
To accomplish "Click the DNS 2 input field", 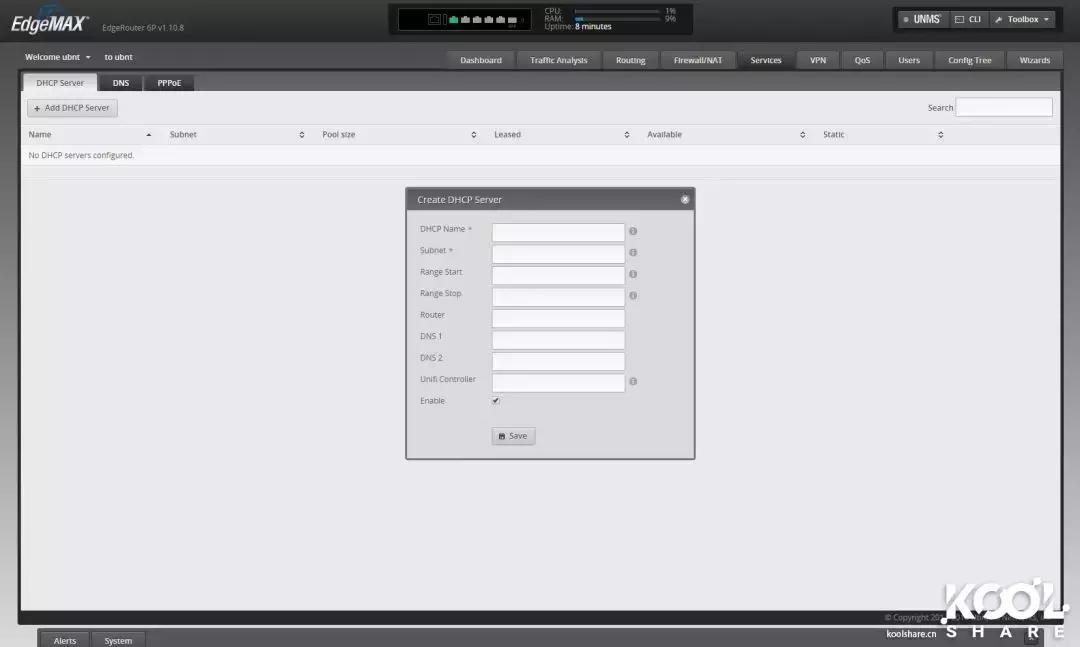I will [558, 360].
